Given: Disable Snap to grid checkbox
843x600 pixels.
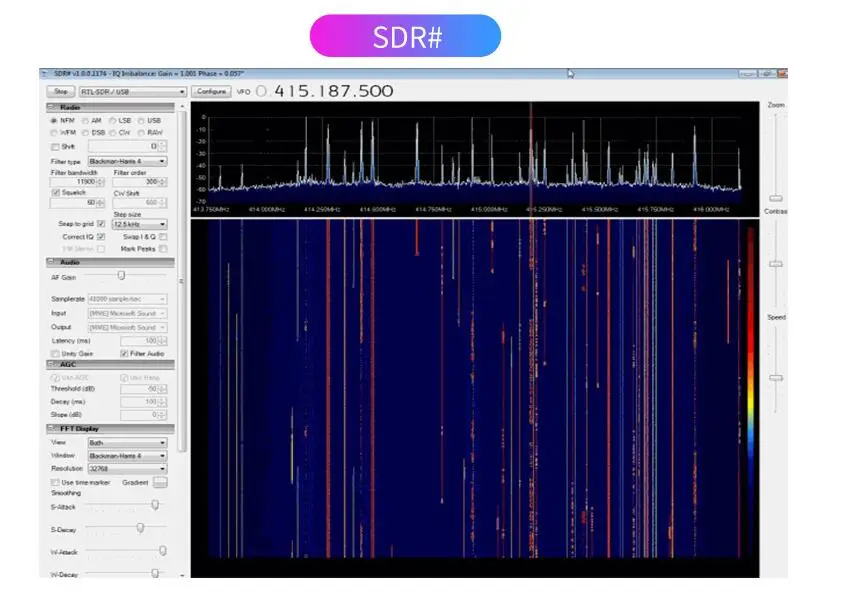Looking at the screenshot, I should tap(100, 224).
